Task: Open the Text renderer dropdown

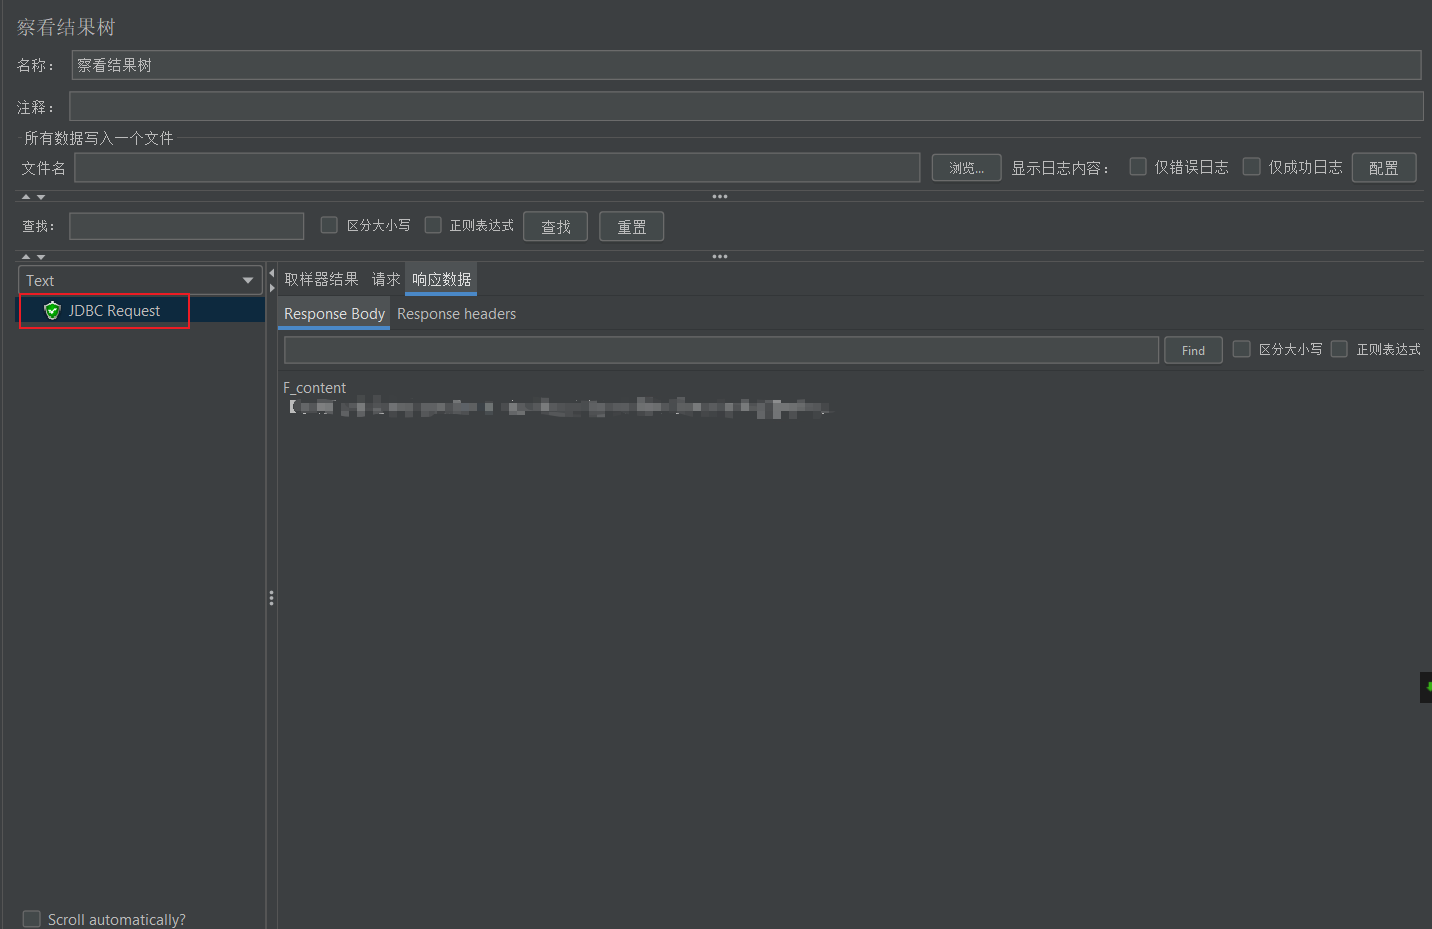Action: pyautogui.click(x=140, y=280)
